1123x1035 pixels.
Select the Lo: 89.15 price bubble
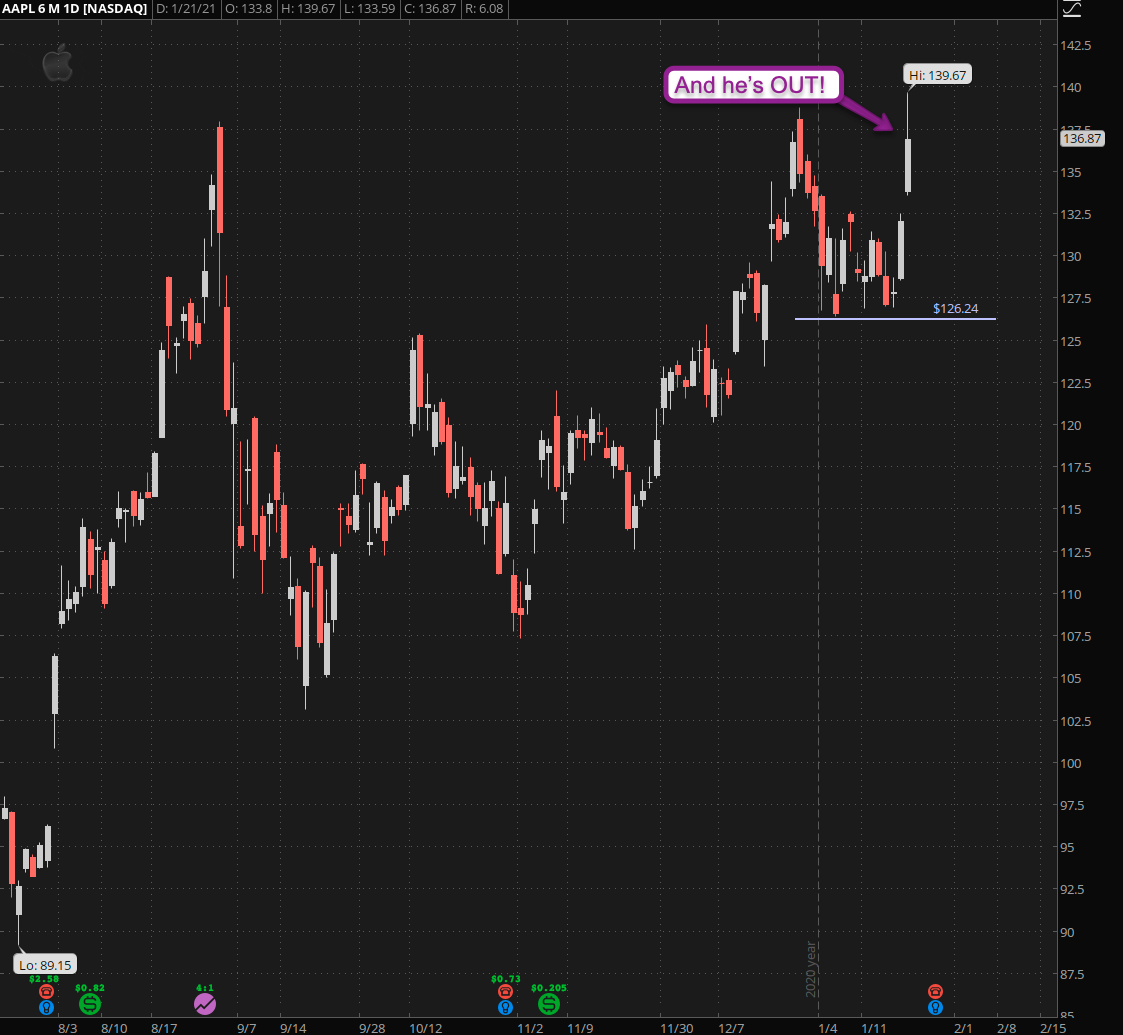click(45, 965)
